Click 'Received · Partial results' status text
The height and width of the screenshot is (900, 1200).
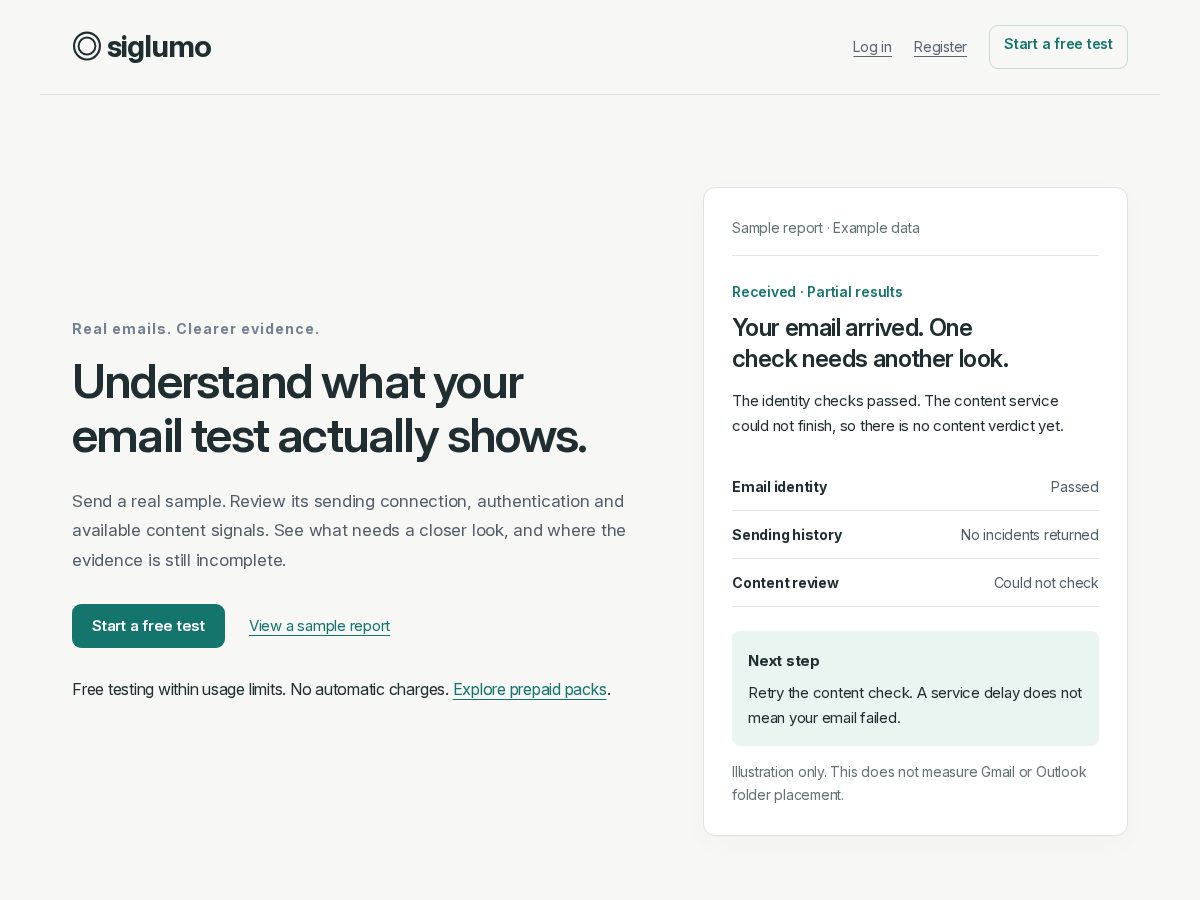point(817,292)
